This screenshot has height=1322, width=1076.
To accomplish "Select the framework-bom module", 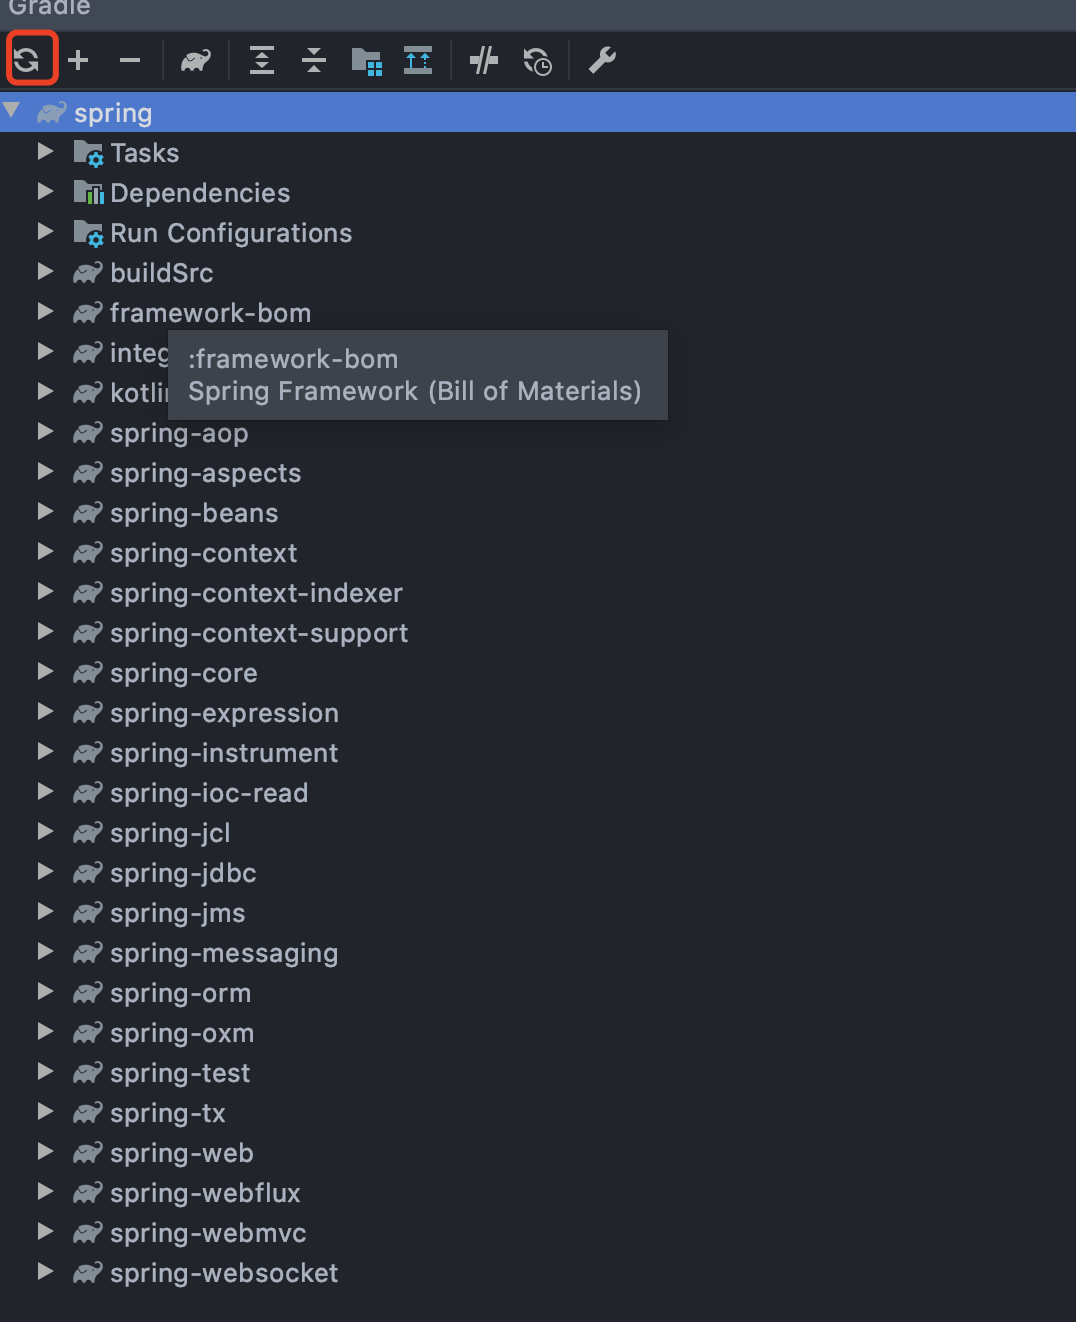I will pyautogui.click(x=210, y=313).
